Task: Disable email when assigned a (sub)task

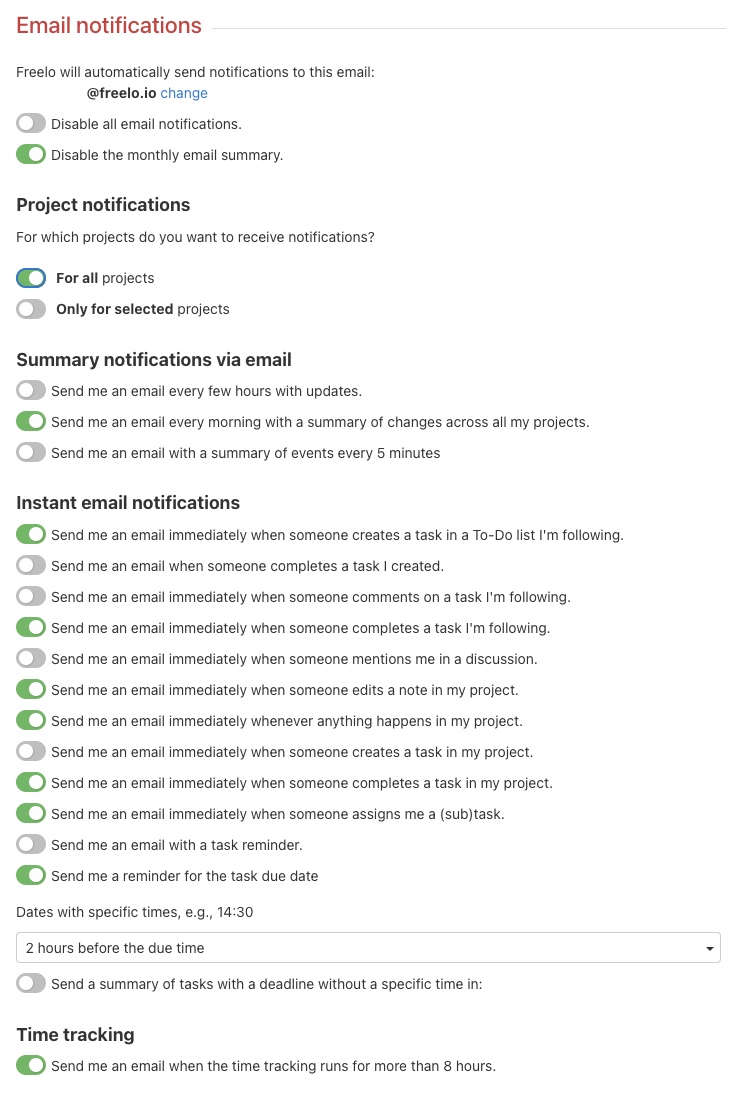Action: tap(31, 813)
